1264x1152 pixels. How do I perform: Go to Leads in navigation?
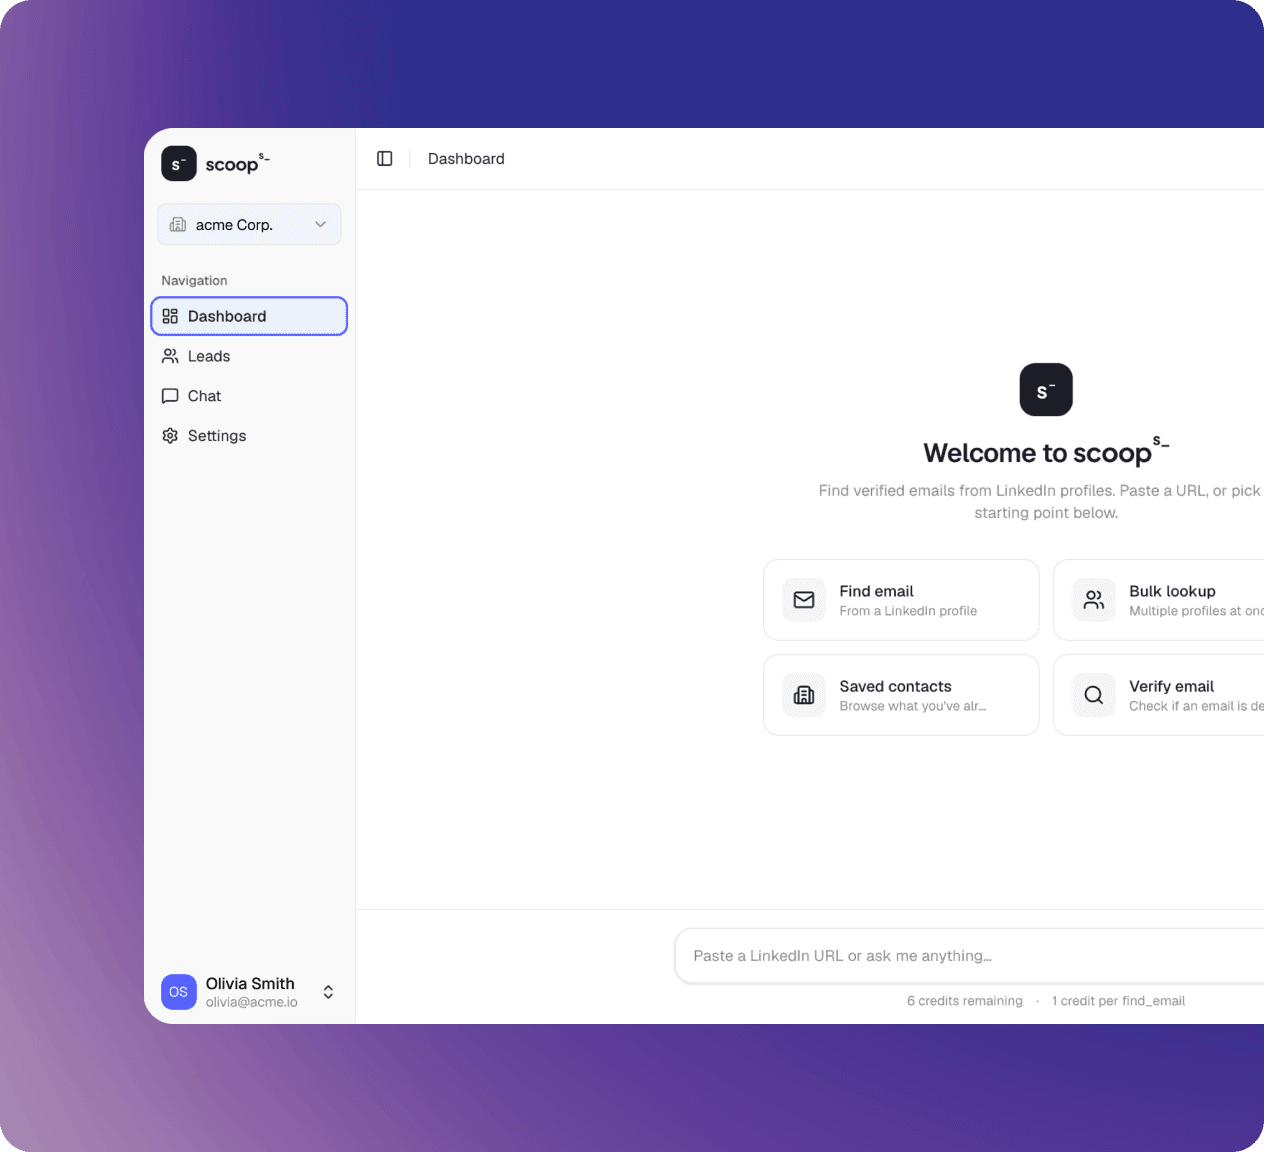click(x=249, y=356)
